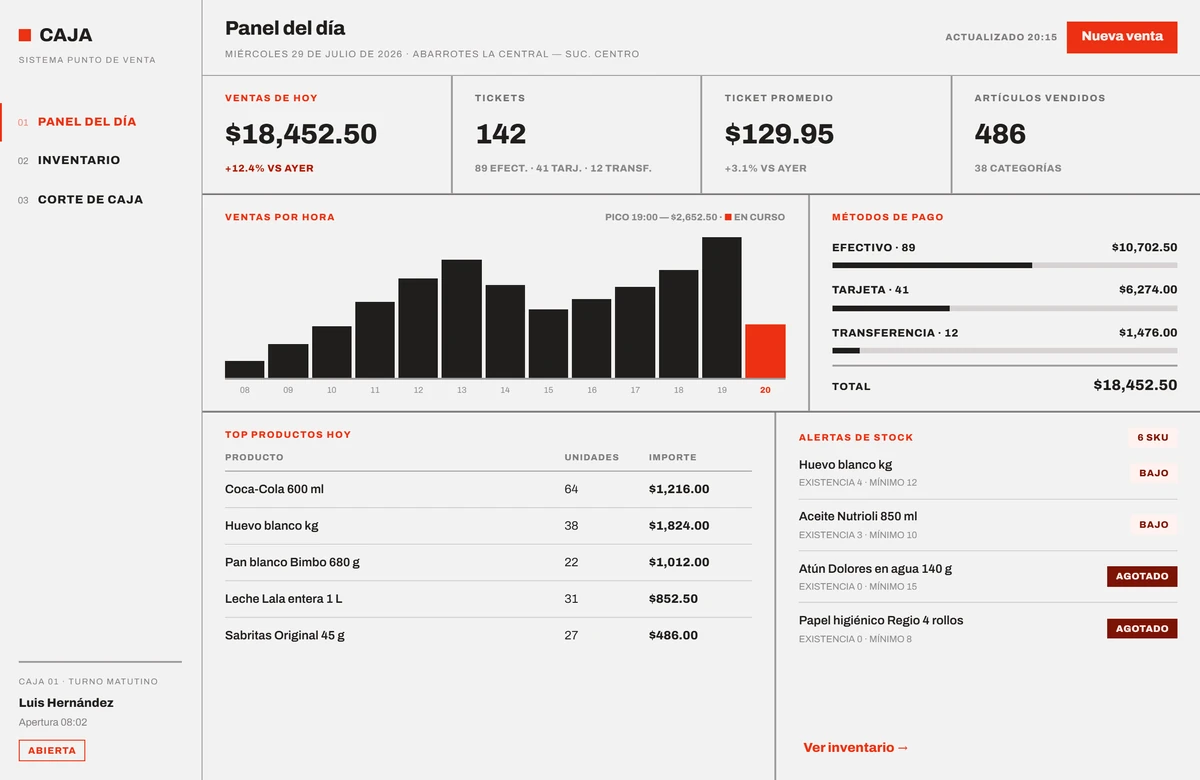The image size is (1200, 780).
Task: Click the 13 hour bar in sales chart
Action: coord(462,319)
